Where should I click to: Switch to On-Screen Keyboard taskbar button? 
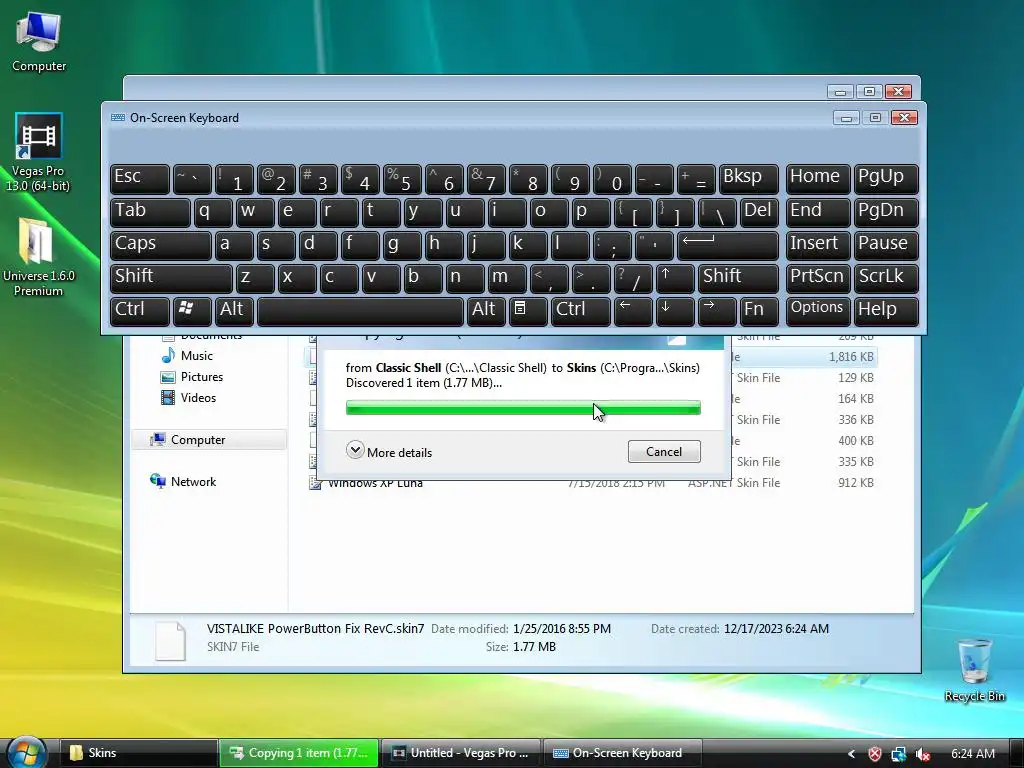(623, 753)
